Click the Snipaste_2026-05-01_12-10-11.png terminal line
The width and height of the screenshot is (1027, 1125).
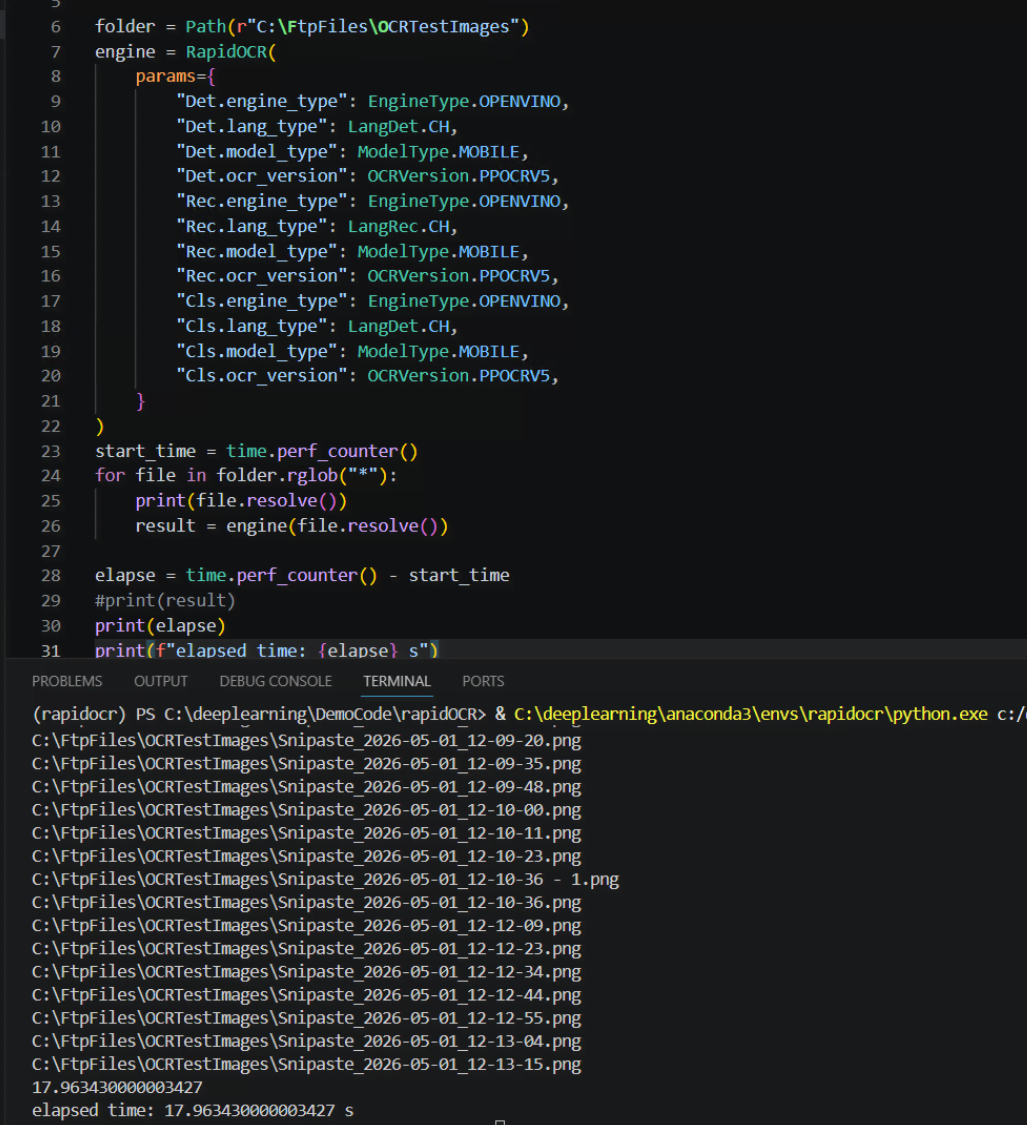[306, 833]
